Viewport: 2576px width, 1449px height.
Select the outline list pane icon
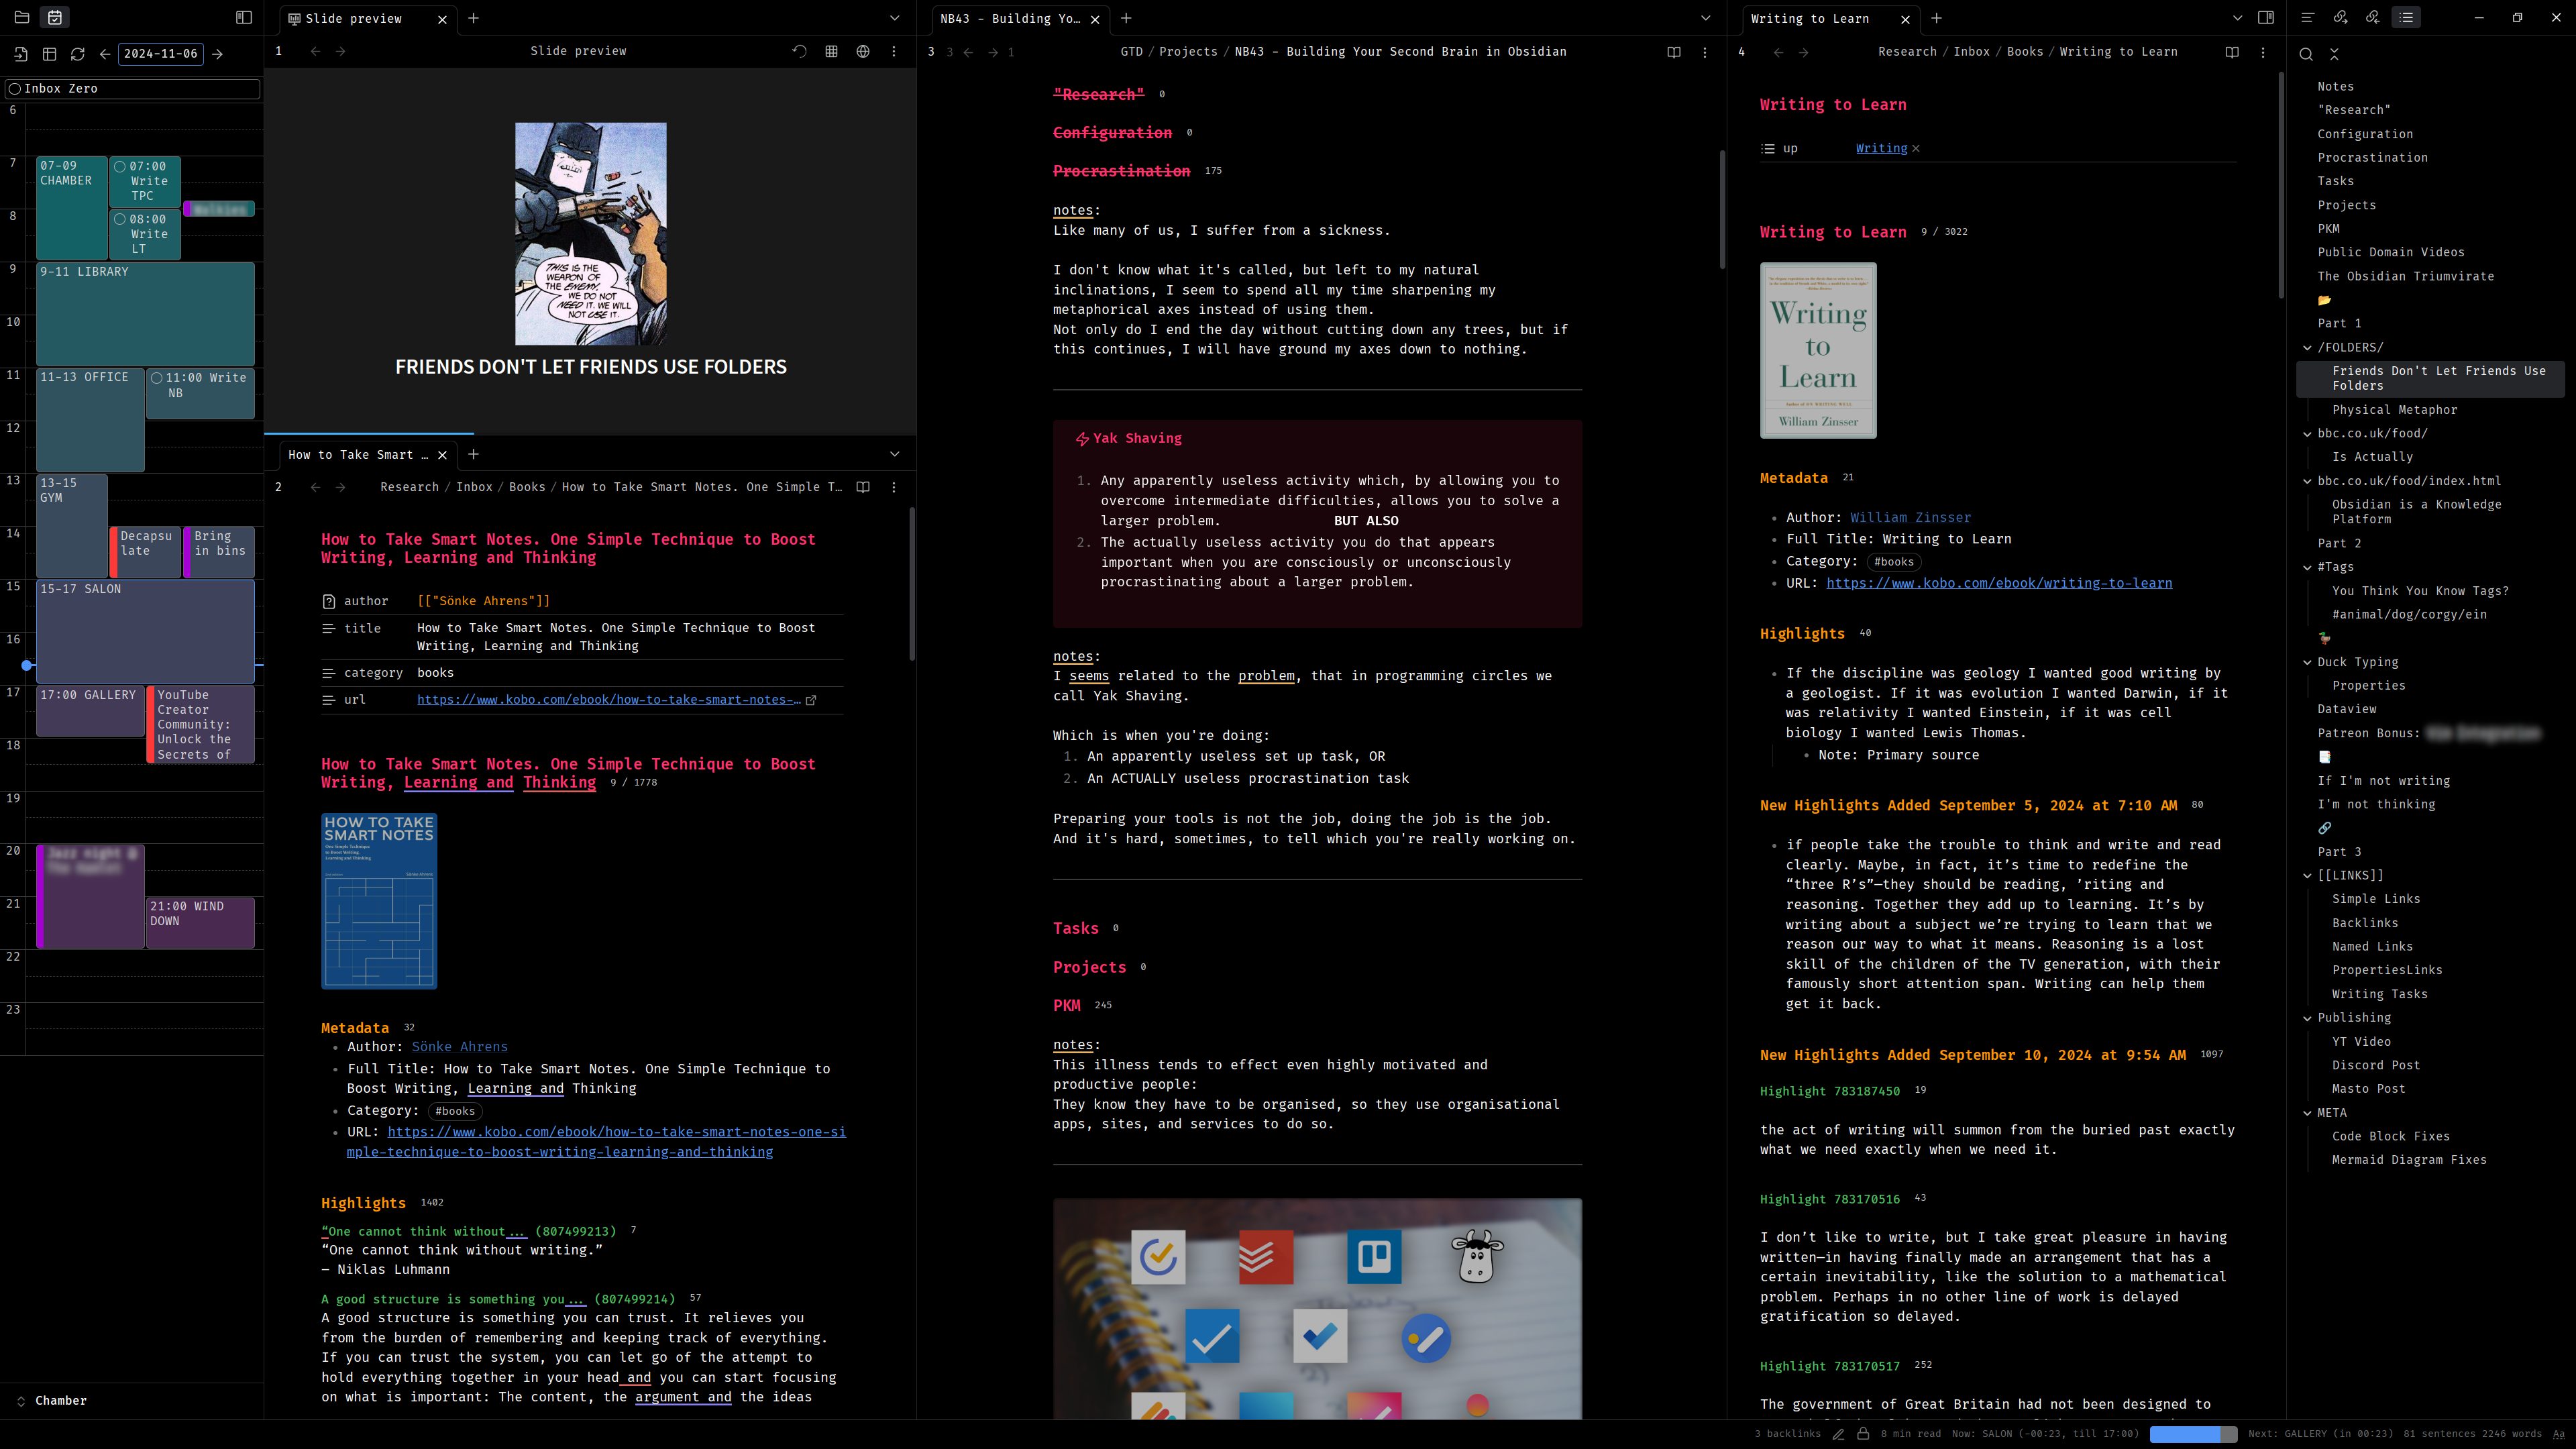tap(2406, 17)
